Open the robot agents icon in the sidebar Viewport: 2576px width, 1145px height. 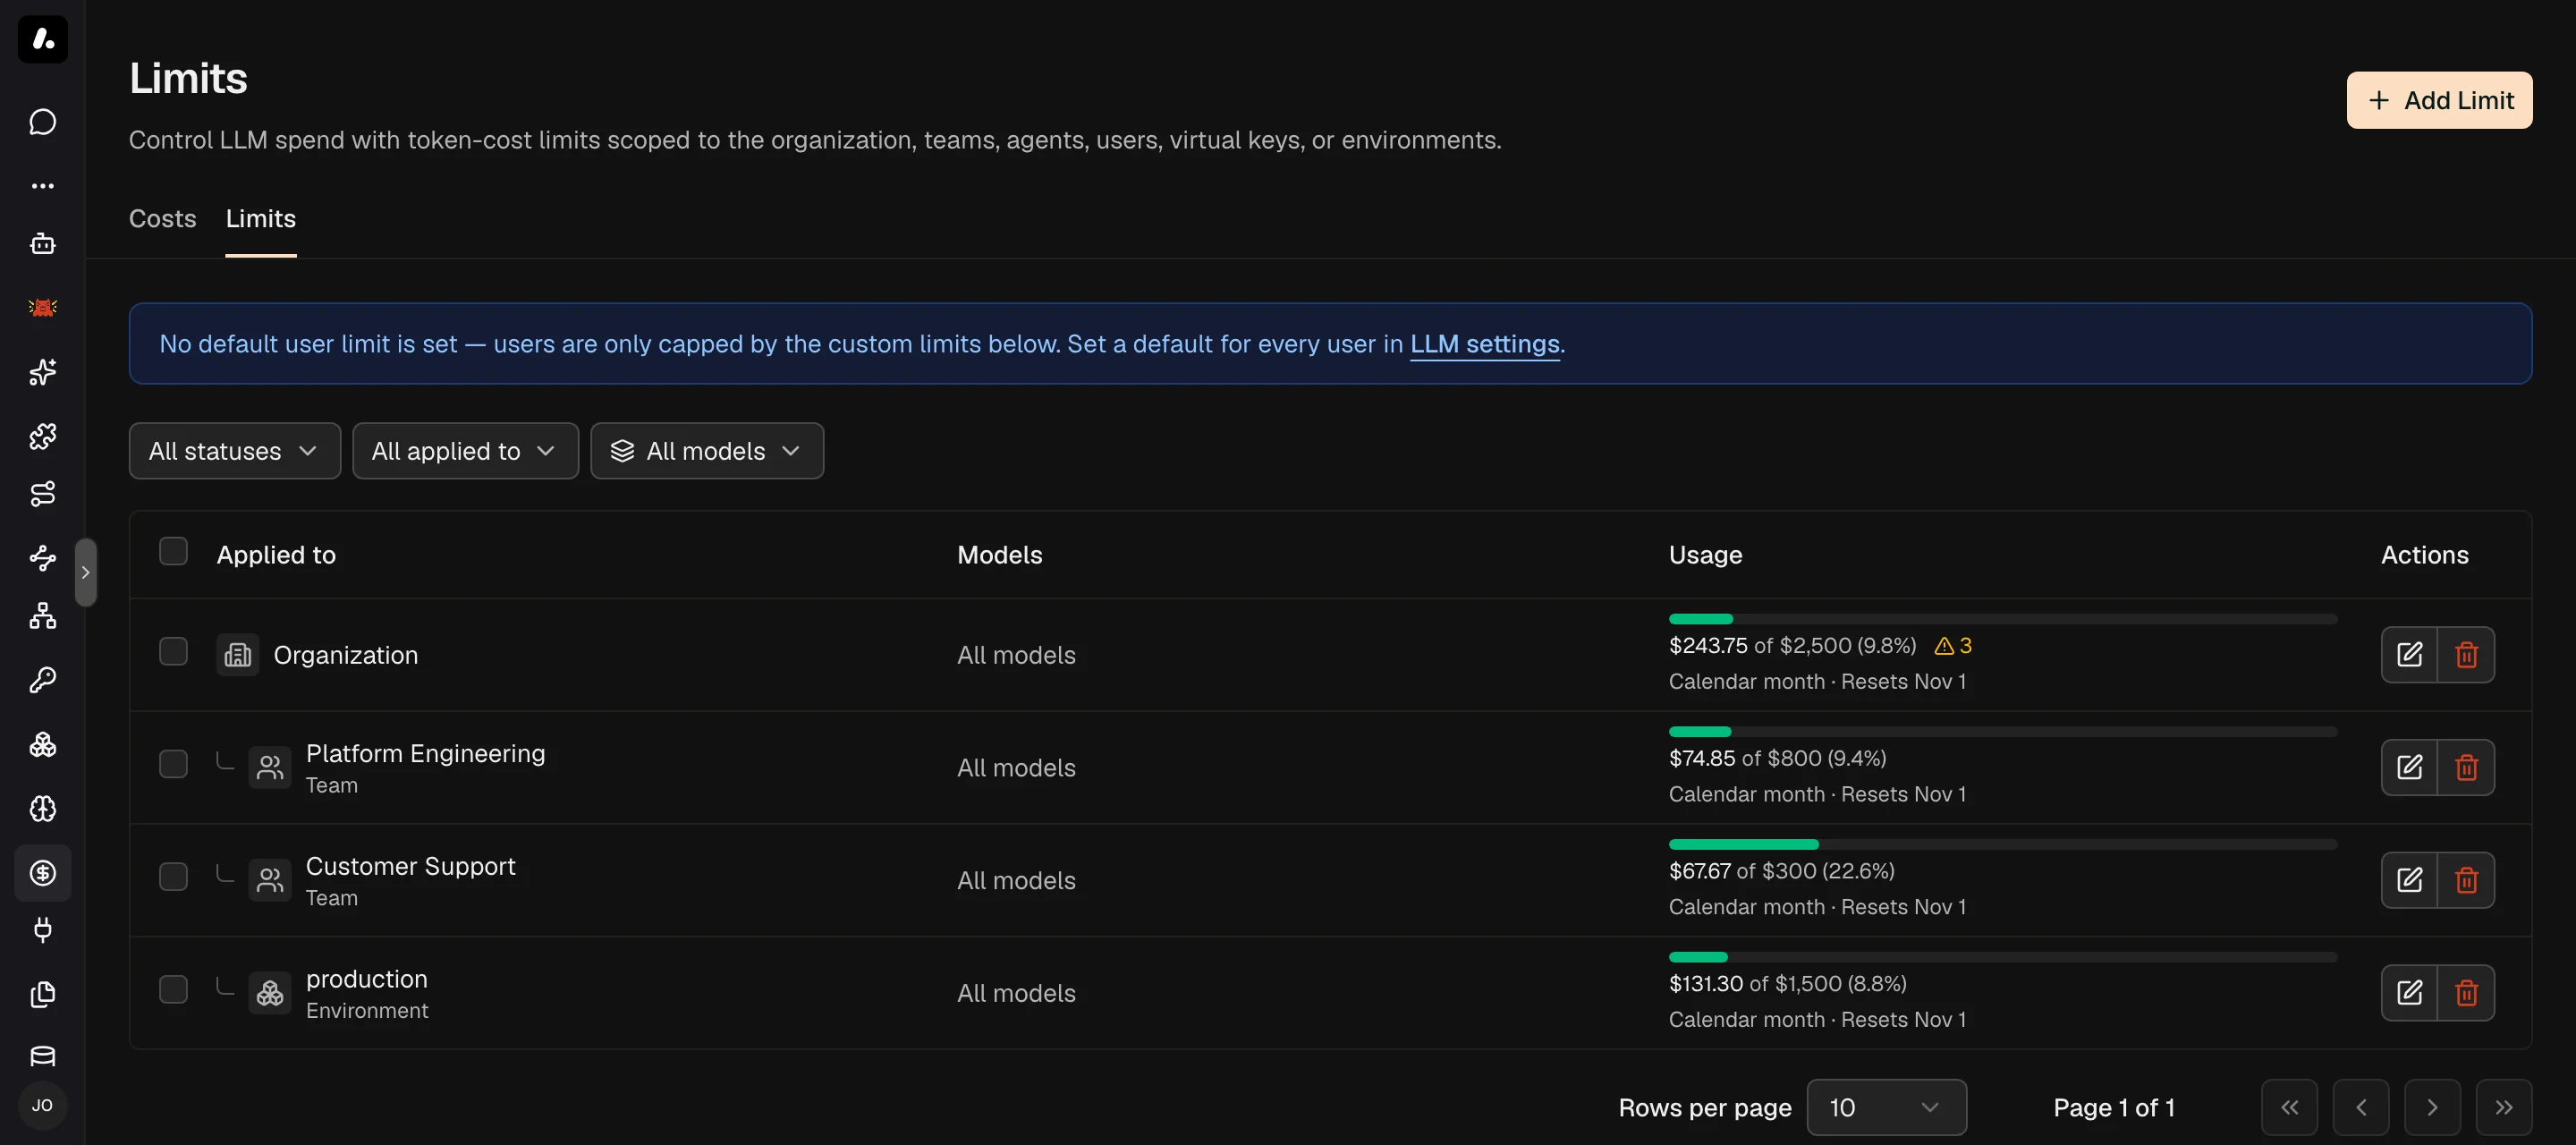[x=42, y=244]
